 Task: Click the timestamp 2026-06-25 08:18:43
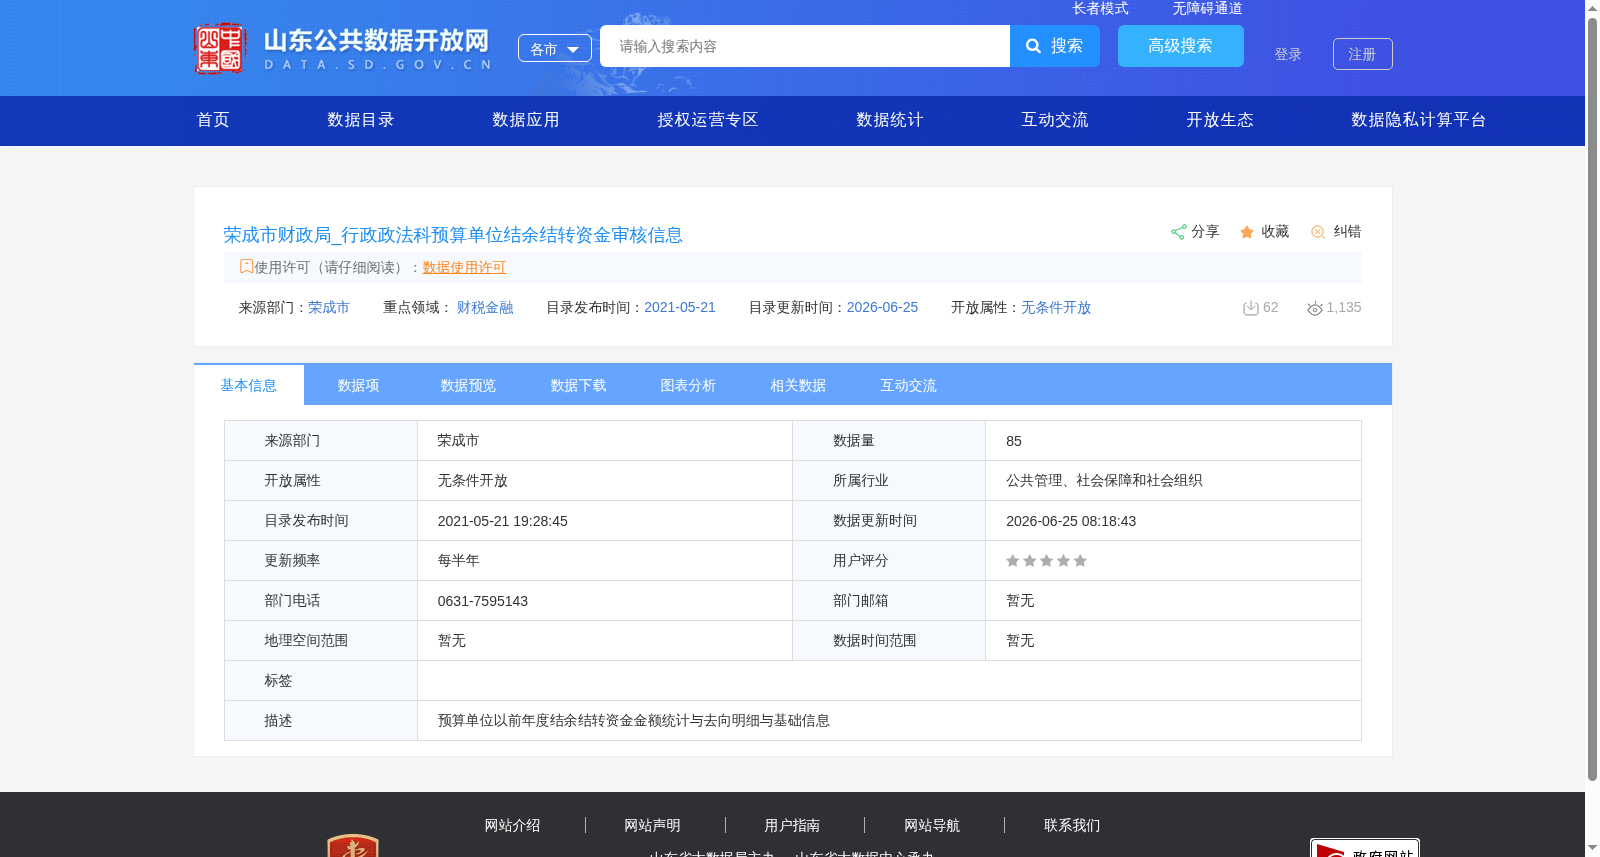1071,521
